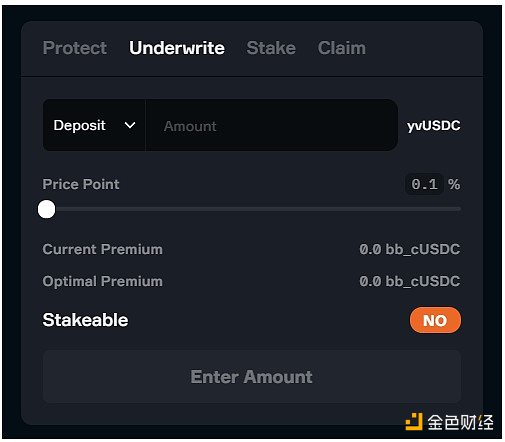
Task: Go to the Claim tab
Action: click(x=342, y=48)
